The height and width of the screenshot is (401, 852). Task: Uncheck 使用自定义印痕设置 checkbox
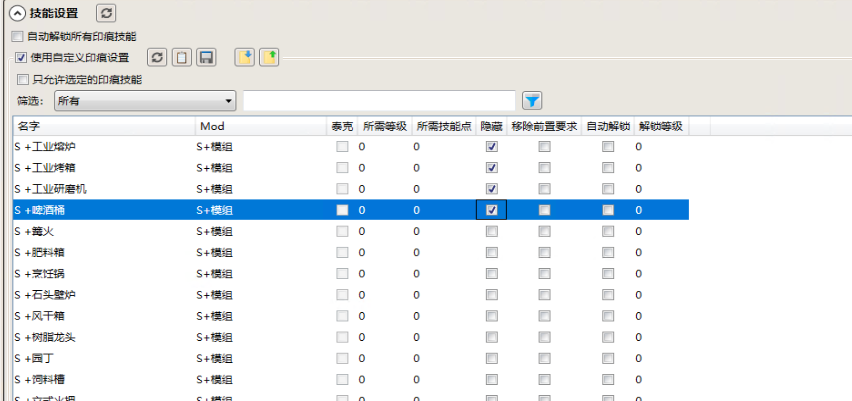[x=21, y=58]
